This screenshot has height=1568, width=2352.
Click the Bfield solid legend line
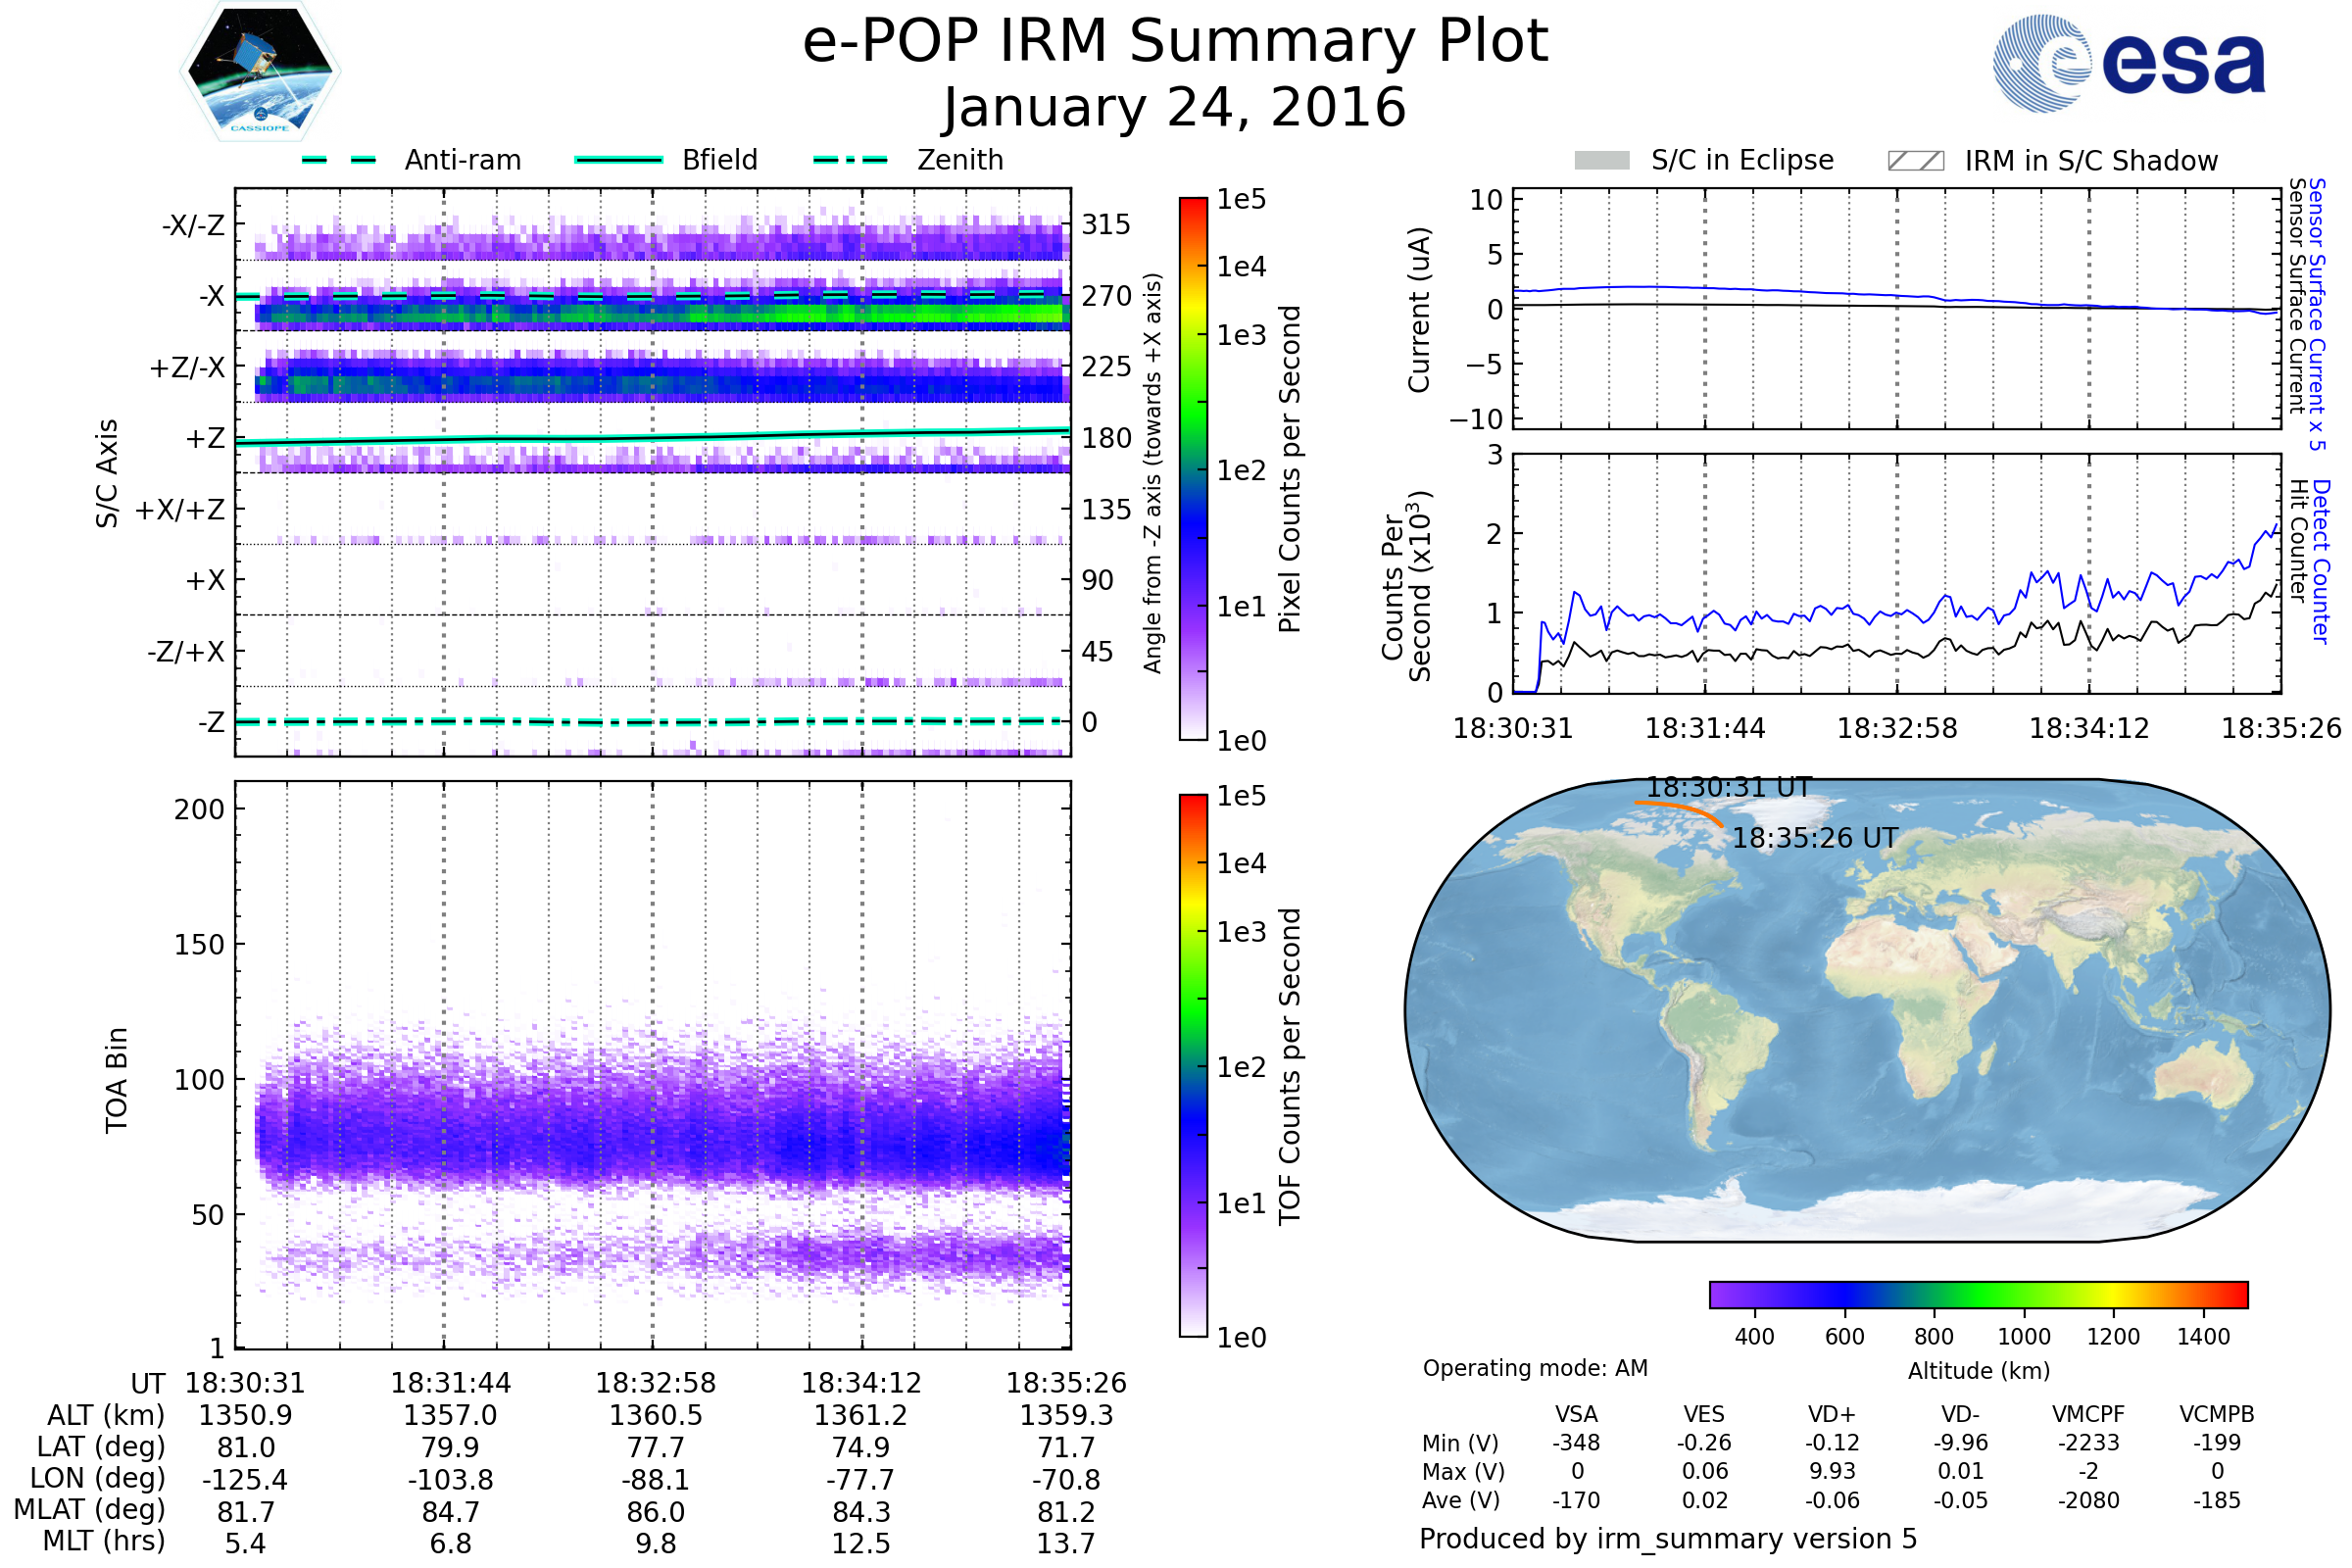(618, 160)
